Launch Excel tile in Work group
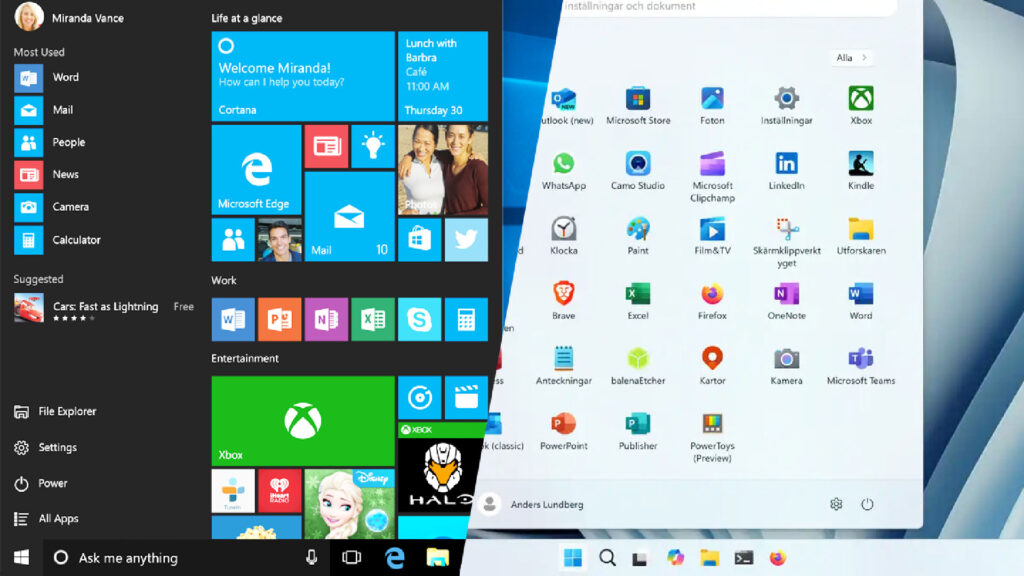This screenshot has width=1024, height=576. point(373,319)
